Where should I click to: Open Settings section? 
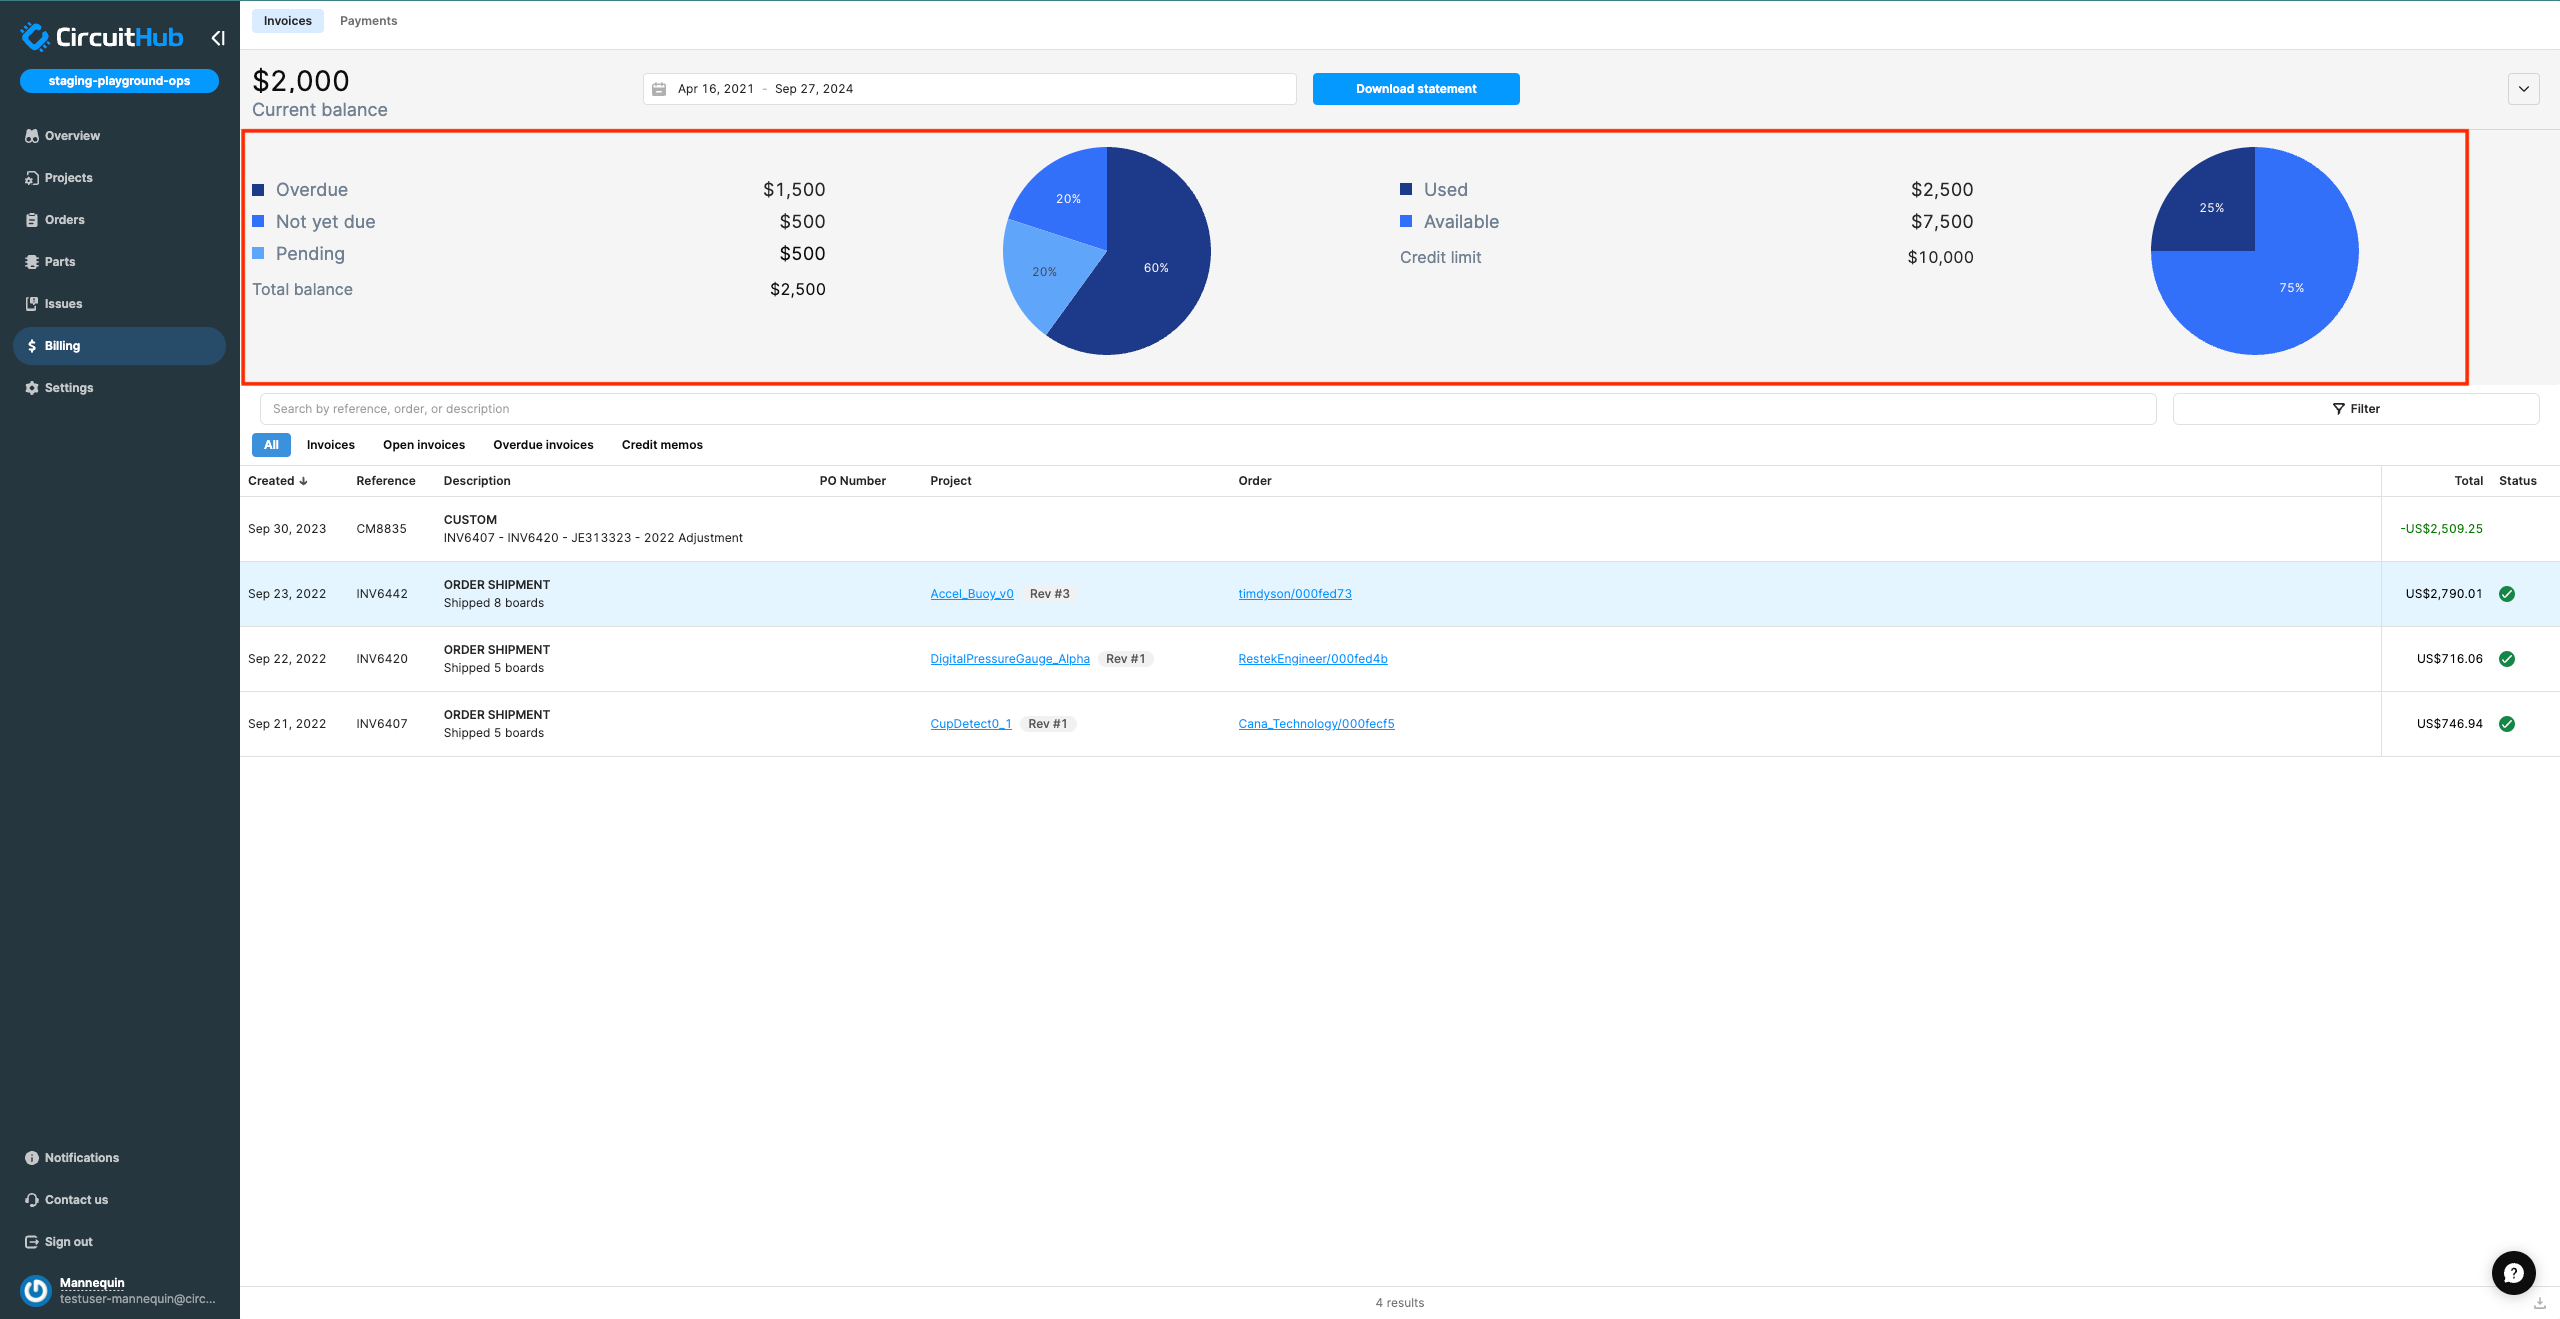coord(69,387)
